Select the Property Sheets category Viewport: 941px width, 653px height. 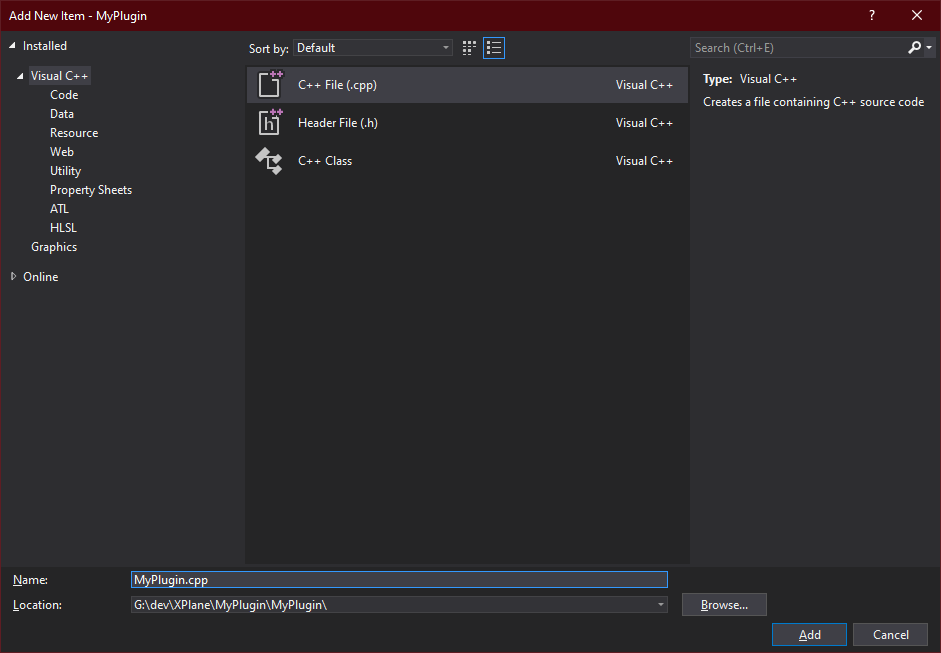point(90,189)
